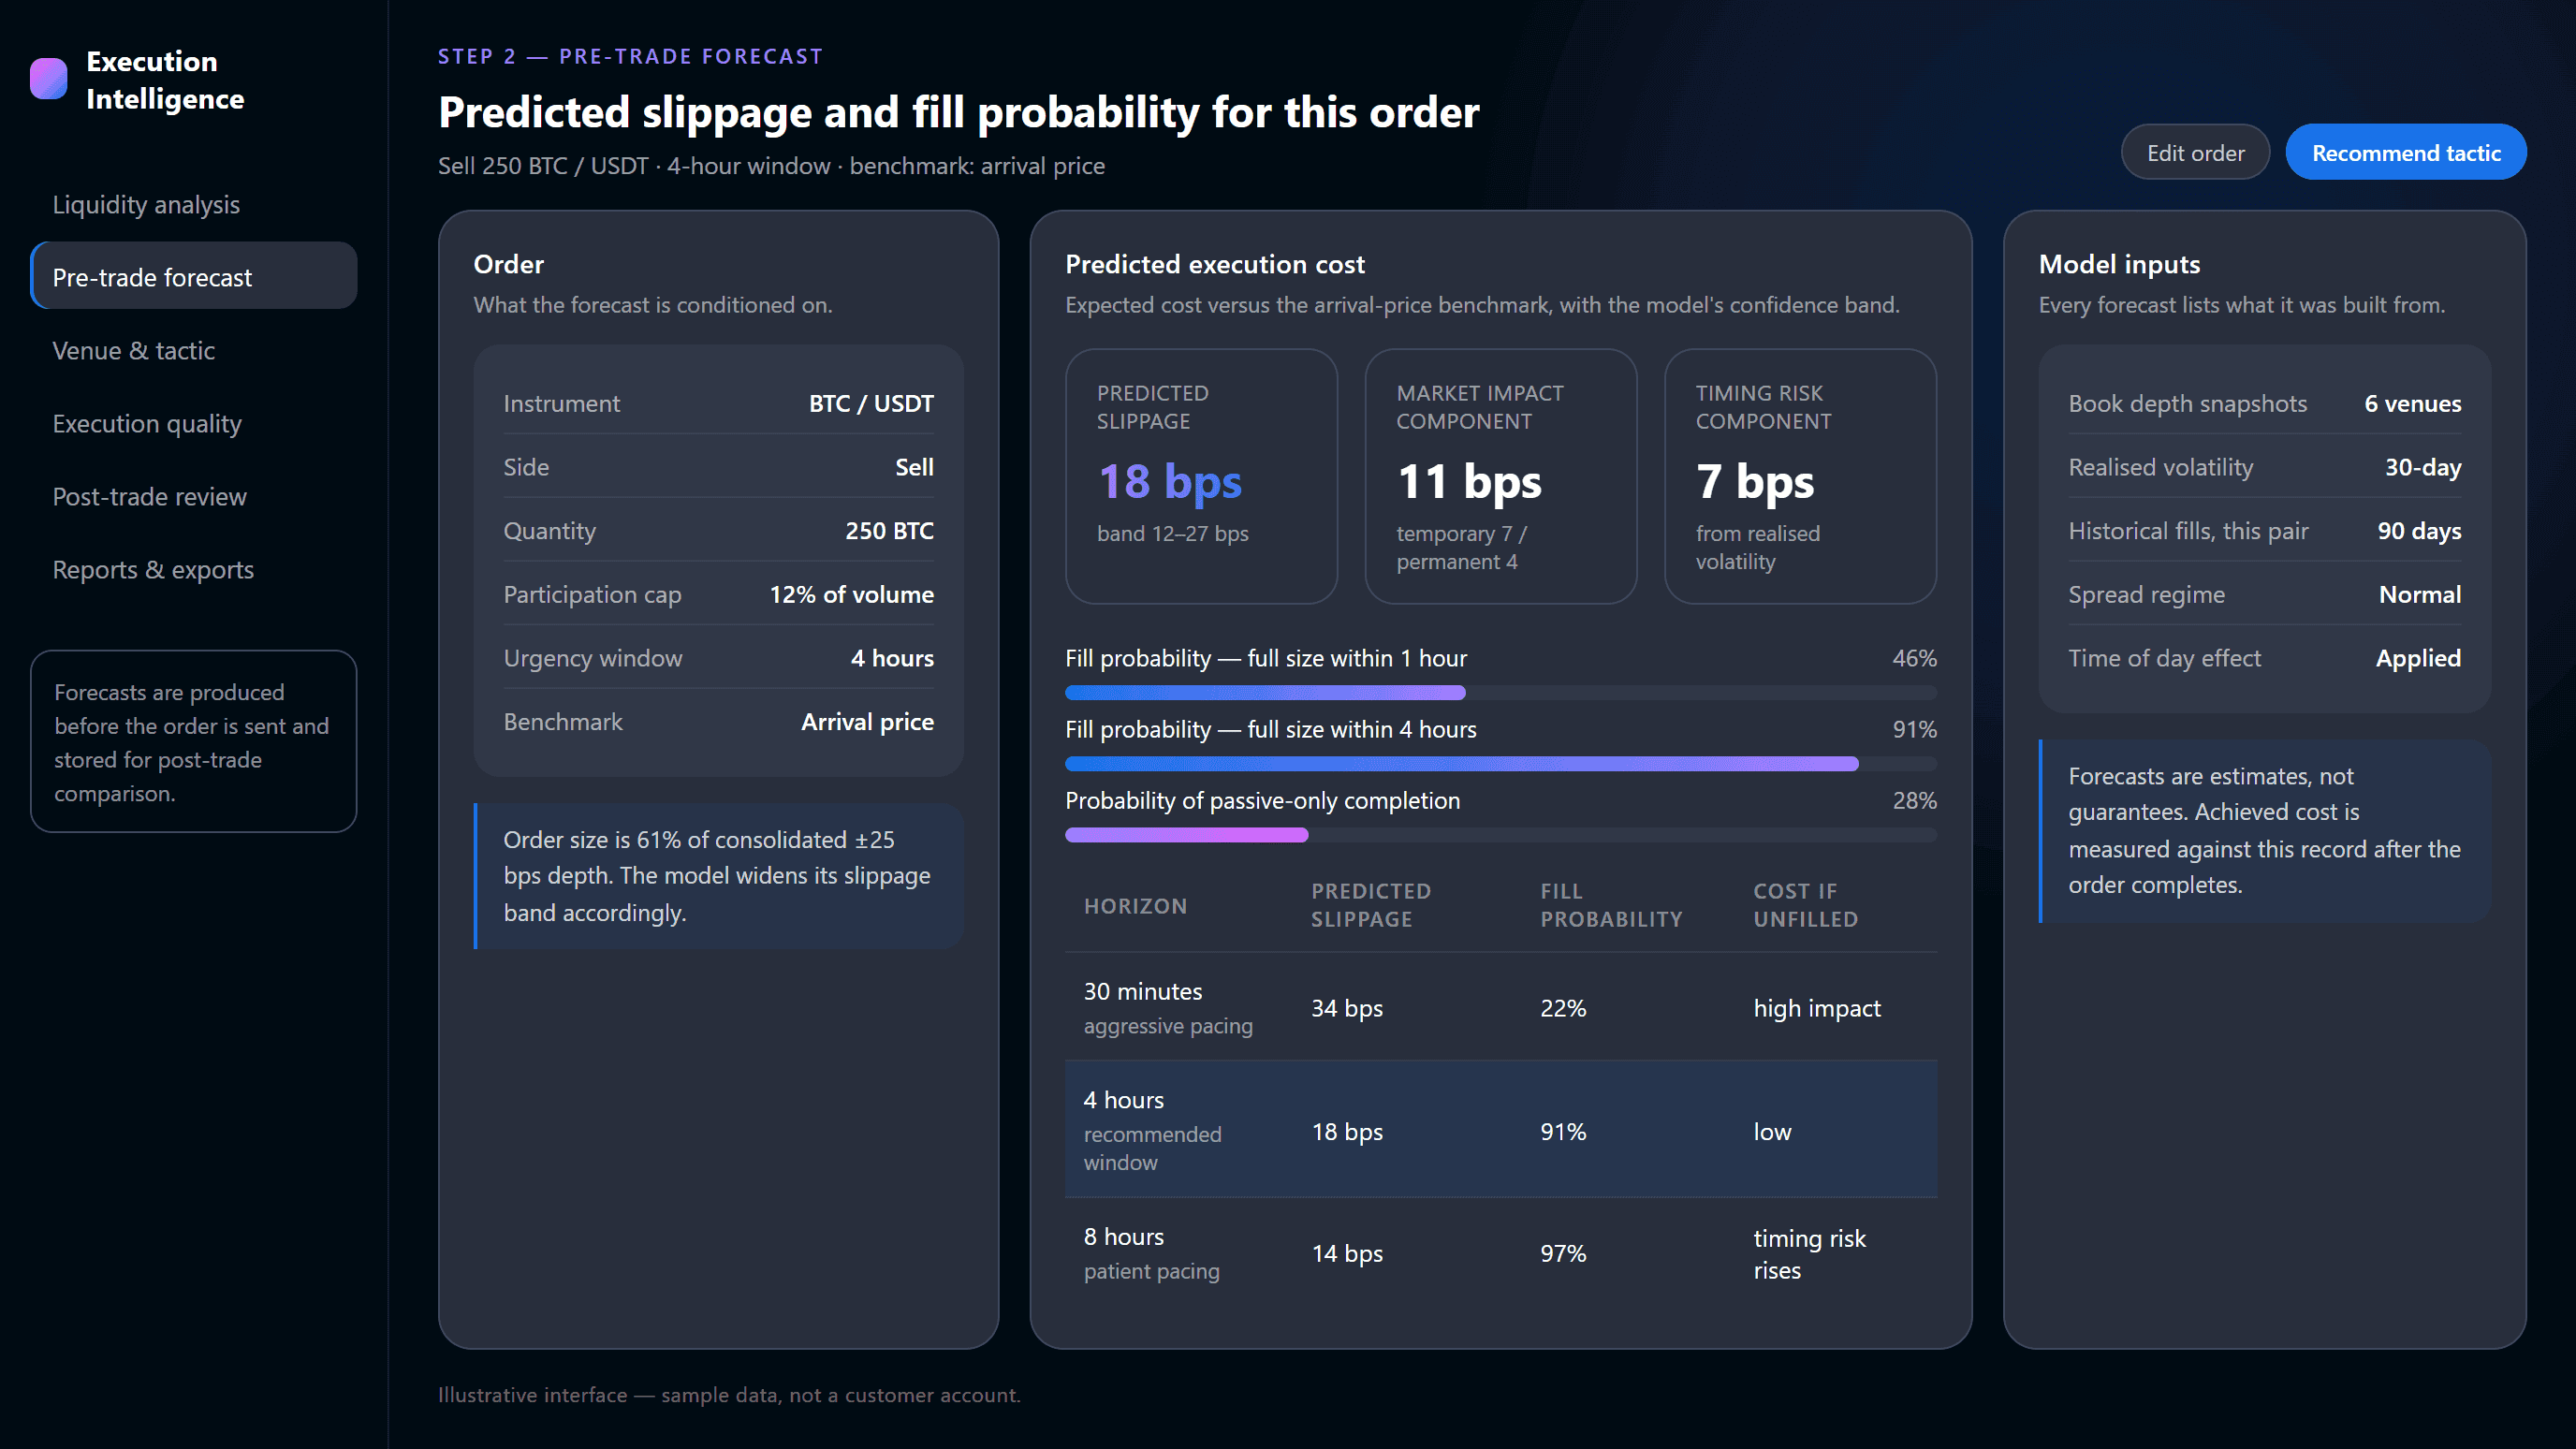Go to Venue & tactic section
Screen dimensions: 2576x1449
coord(193,350)
